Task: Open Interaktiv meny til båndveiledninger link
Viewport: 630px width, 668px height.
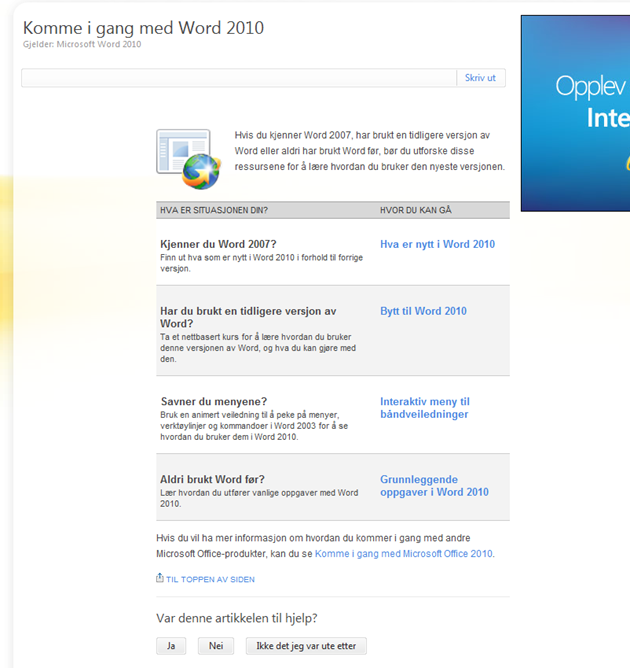Action: coord(424,408)
